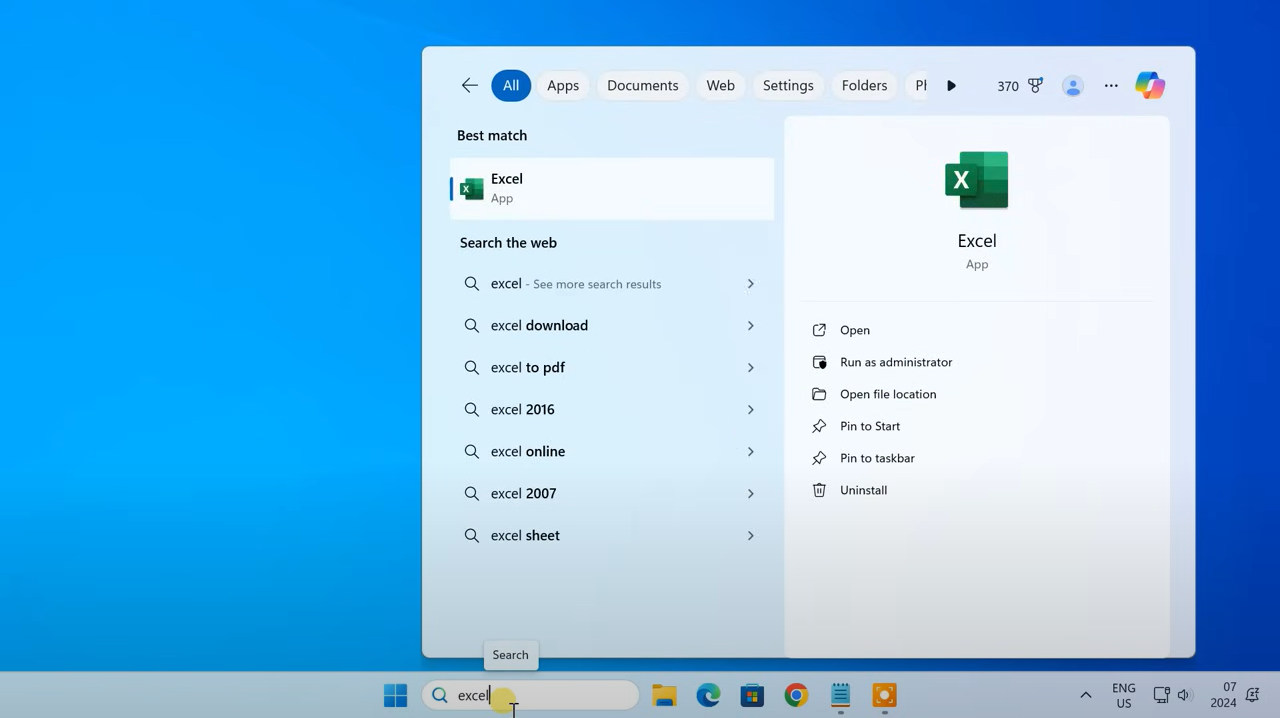Open the ENG US language switcher
Screen dimensions: 1280x718
(1124, 696)
